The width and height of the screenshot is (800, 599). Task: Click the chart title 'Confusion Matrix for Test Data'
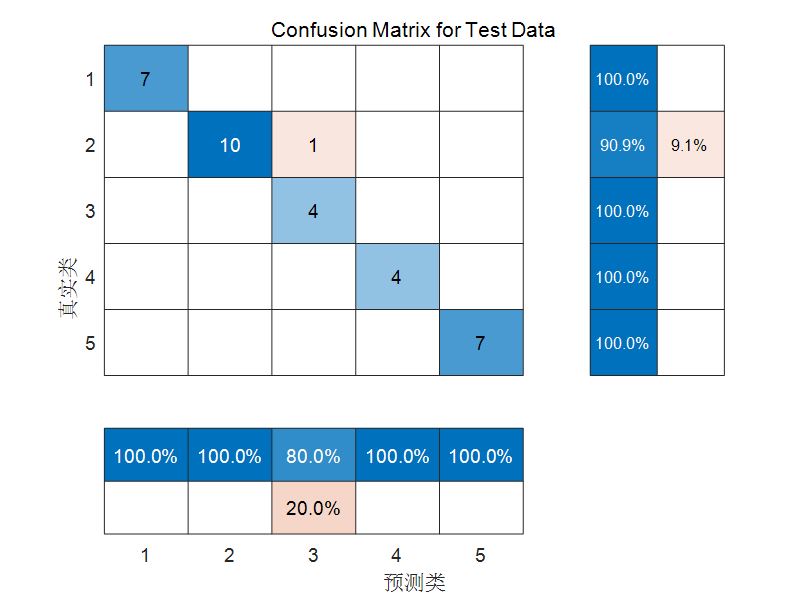[x=413, y=31]
